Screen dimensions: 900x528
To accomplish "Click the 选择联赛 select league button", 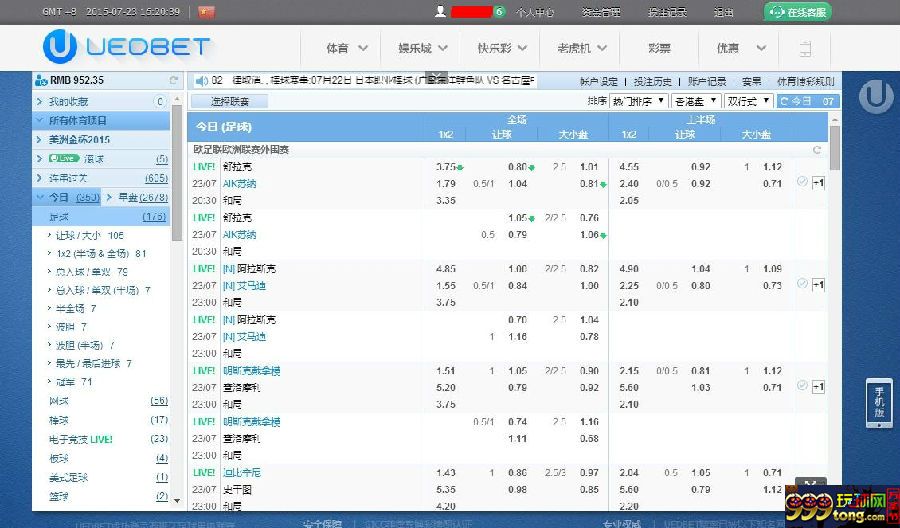I will [x=230, y=102].
